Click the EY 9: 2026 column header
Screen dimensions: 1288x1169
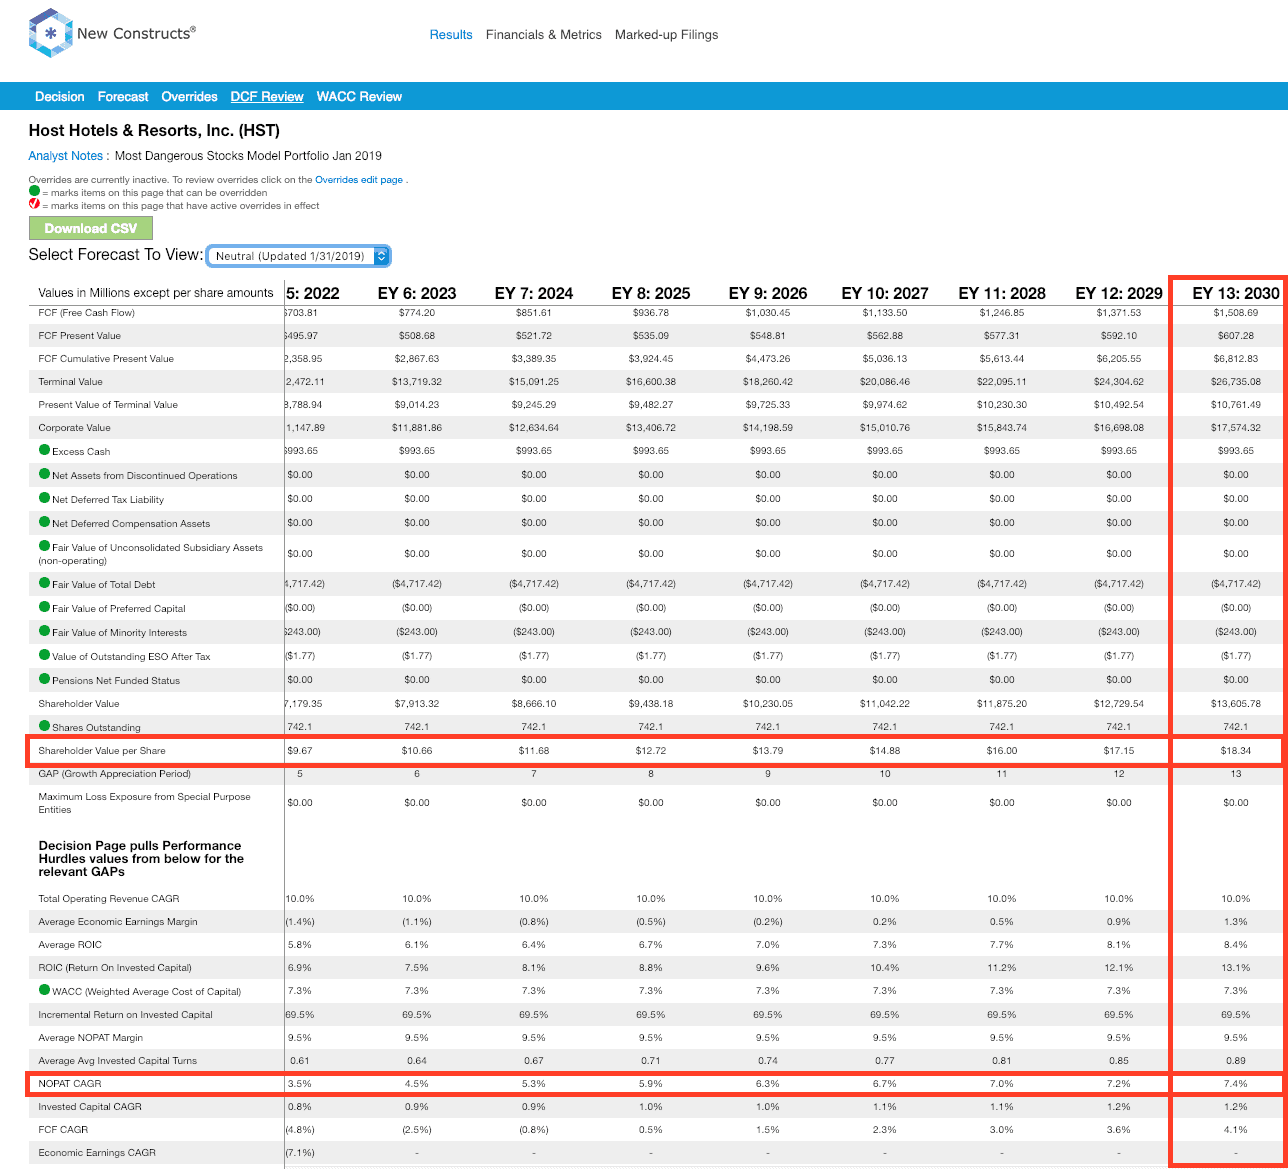click(768, 293)
